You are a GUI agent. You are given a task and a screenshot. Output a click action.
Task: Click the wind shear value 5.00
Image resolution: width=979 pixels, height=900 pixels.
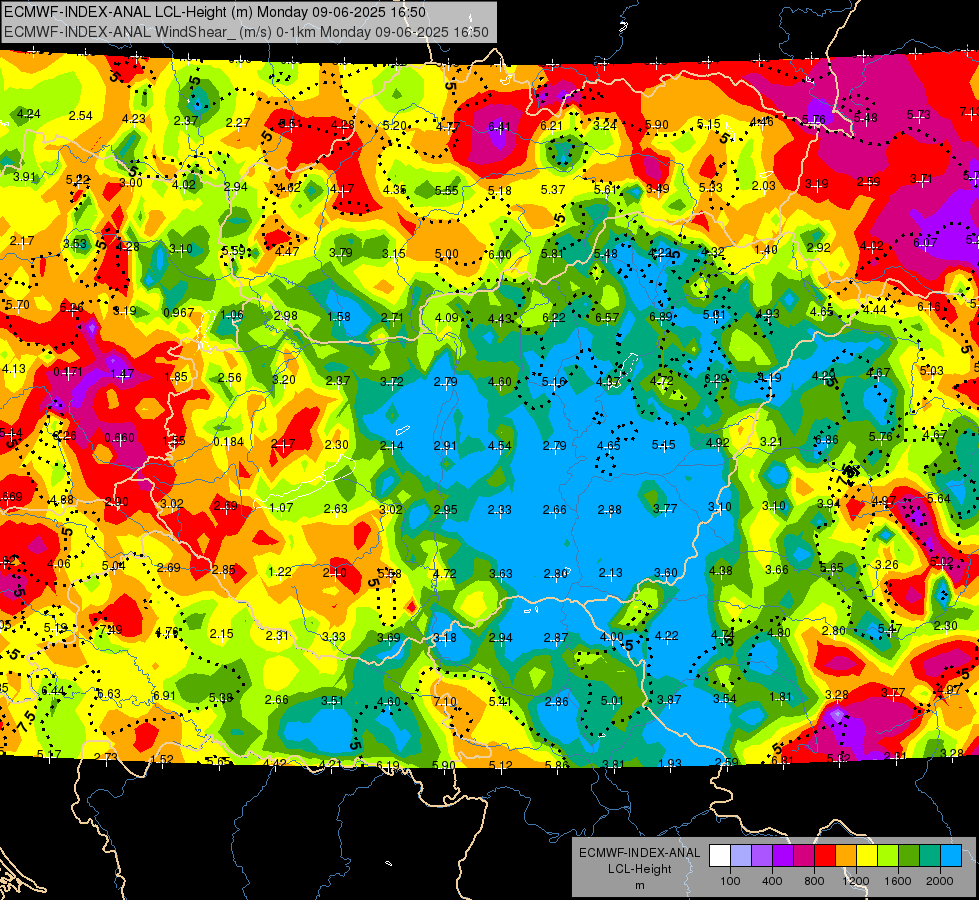(x=446, y=254)
